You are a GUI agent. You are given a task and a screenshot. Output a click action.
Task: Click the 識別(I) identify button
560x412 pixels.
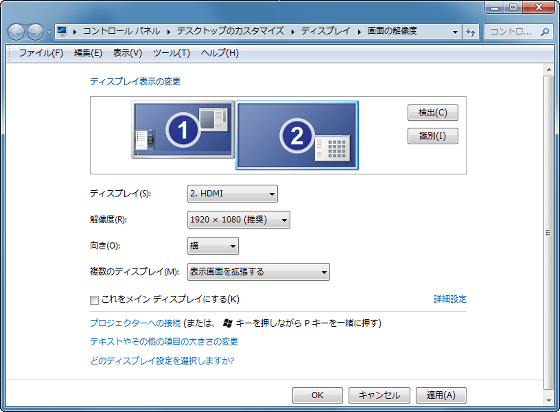(x=432, y=136)
